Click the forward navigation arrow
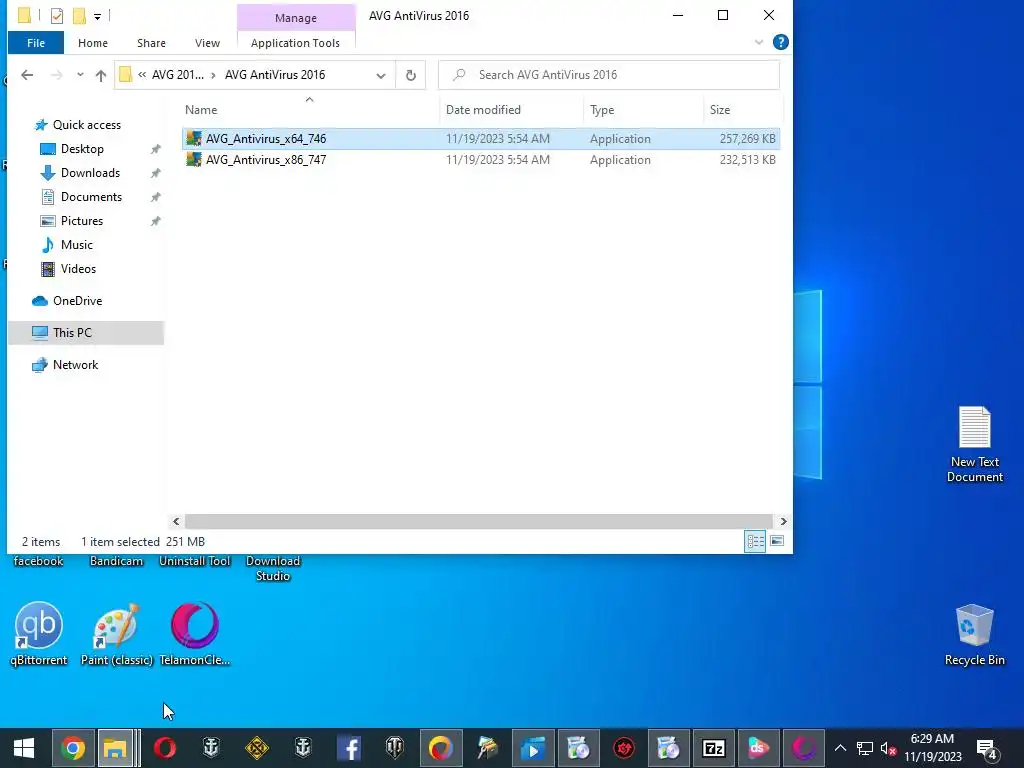 tap(57, 75)
